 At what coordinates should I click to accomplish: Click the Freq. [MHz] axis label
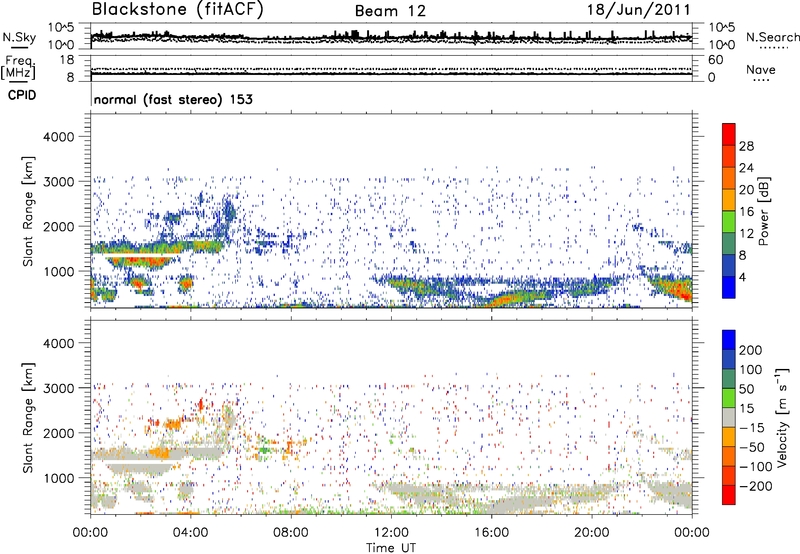pyautogui.click(x=18, y=68)
